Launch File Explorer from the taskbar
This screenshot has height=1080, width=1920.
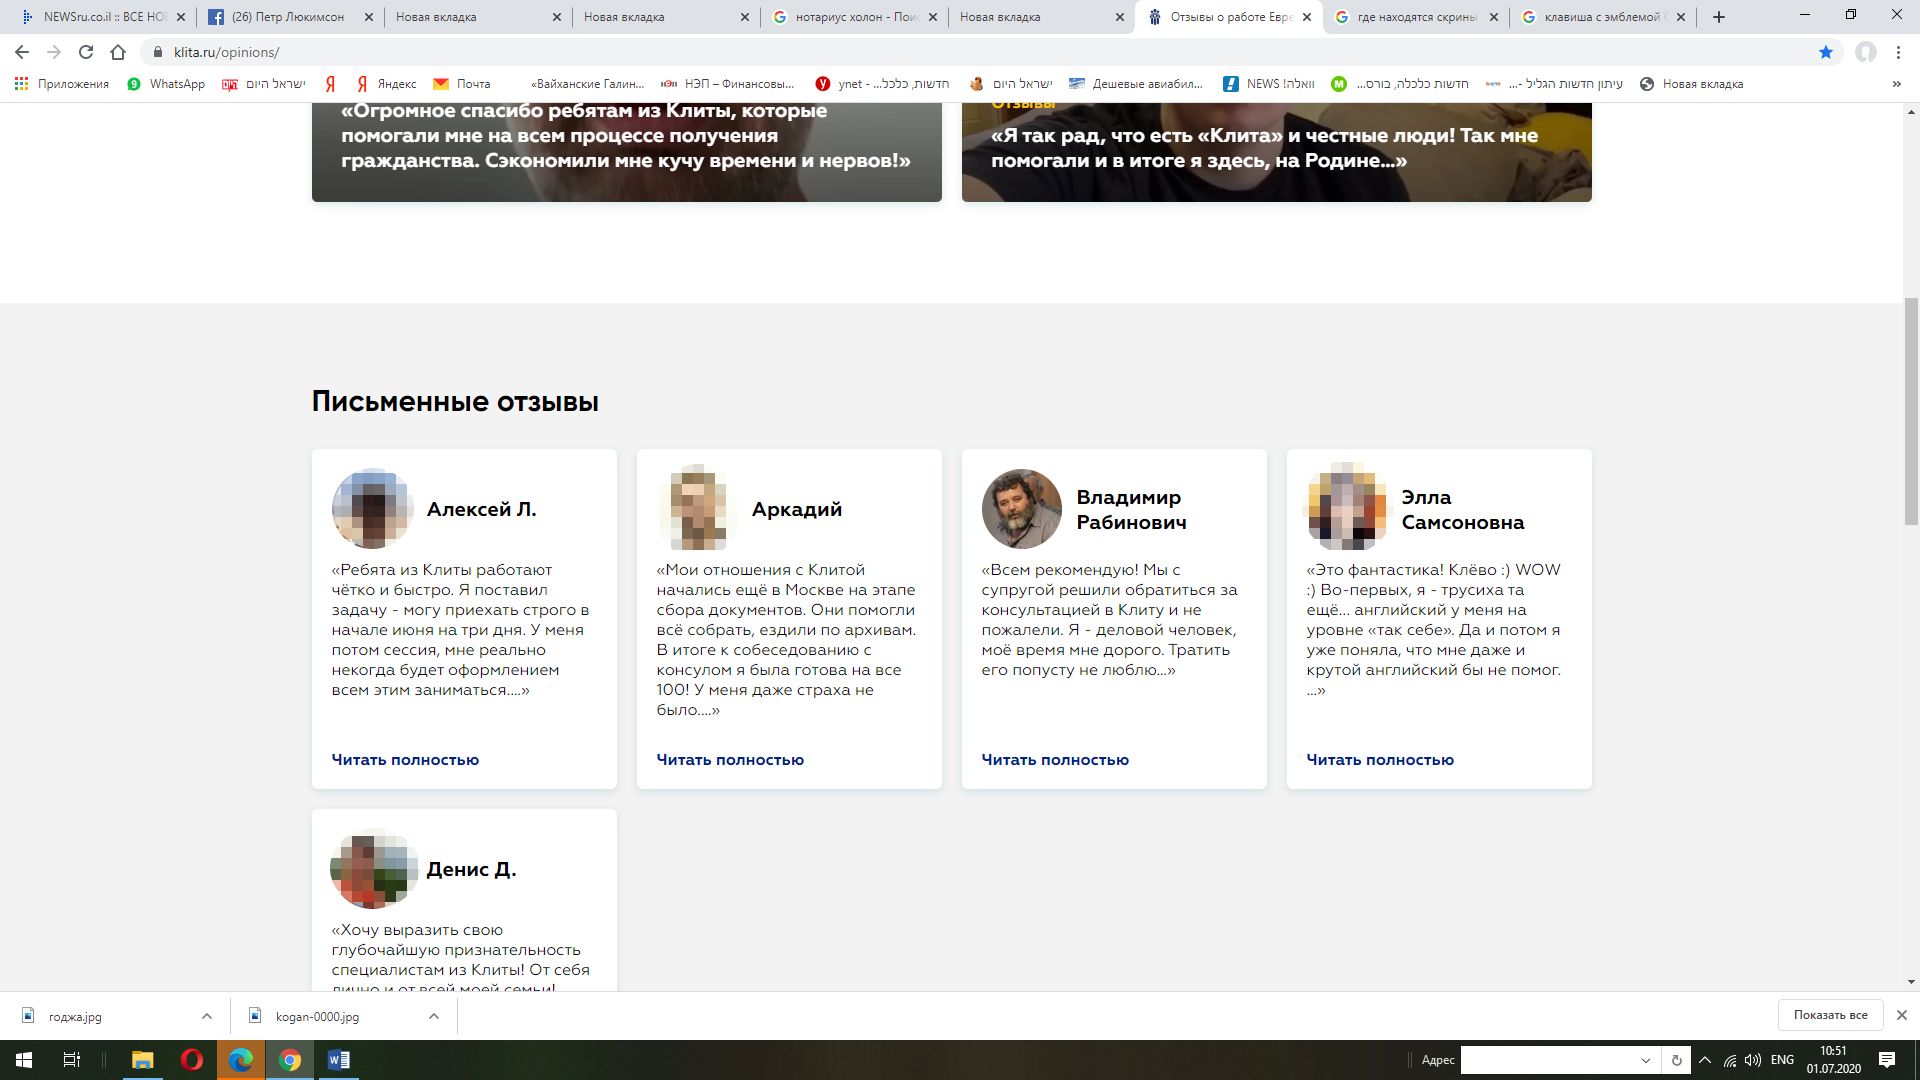142,1060
